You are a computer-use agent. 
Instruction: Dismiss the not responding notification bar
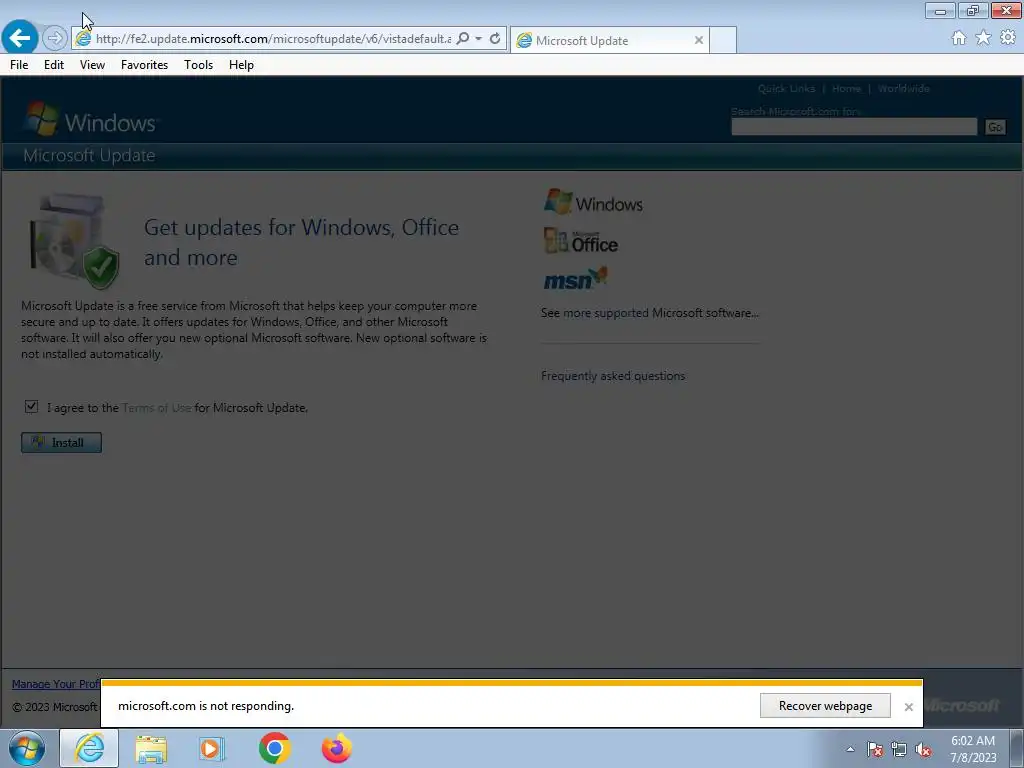908,707
